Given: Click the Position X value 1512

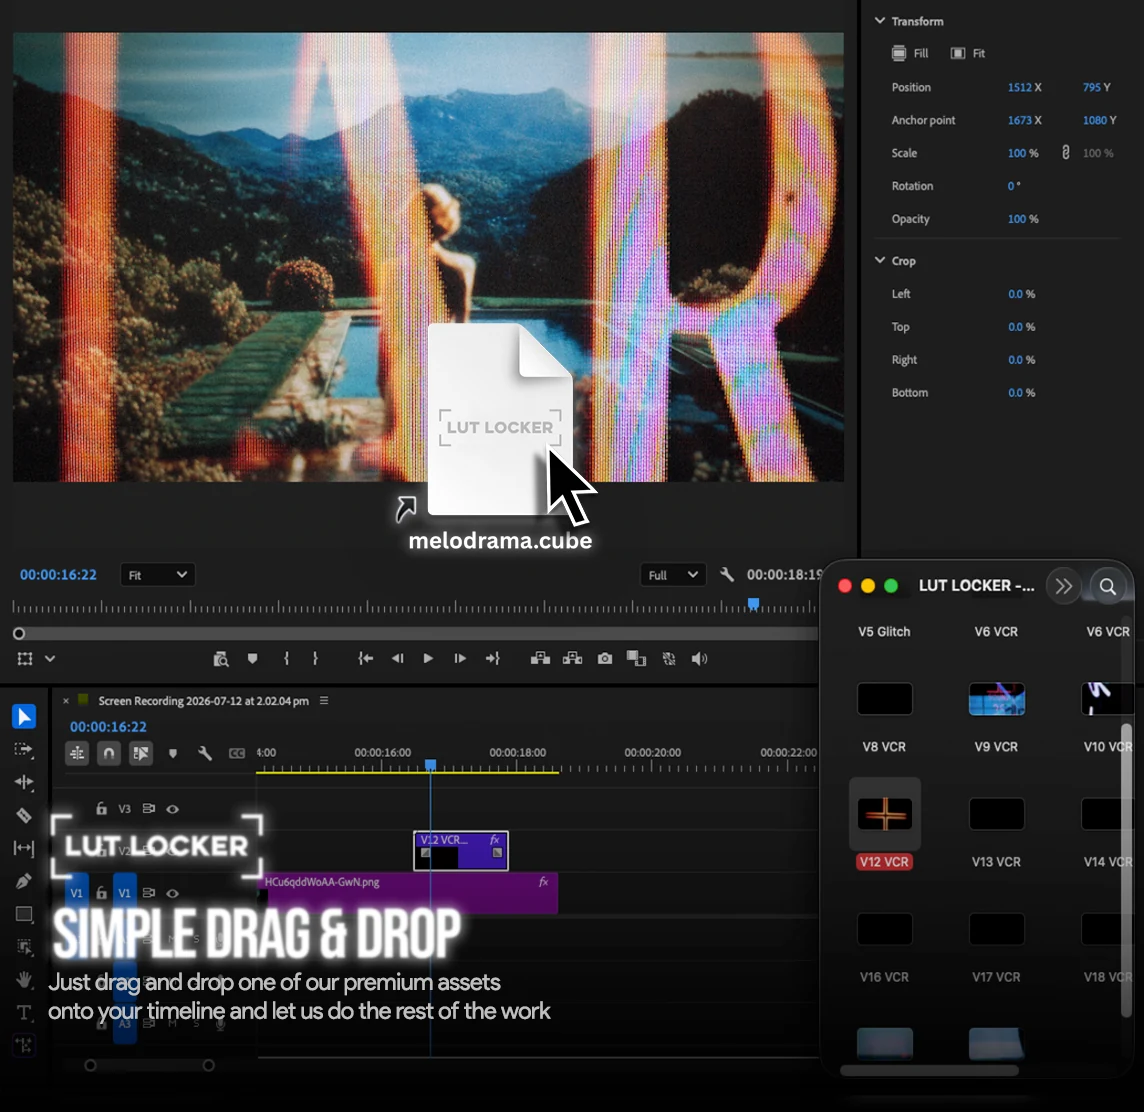Looking at the screenshot, I should click(1019, 87).
